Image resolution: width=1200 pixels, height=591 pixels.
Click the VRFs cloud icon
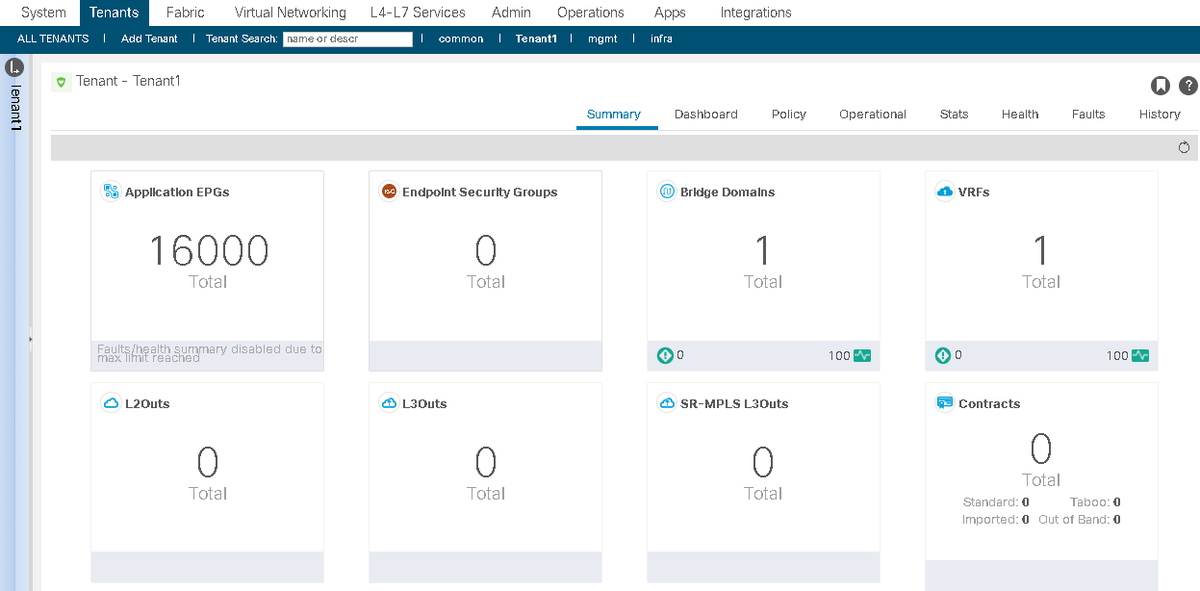coord(944,191)
